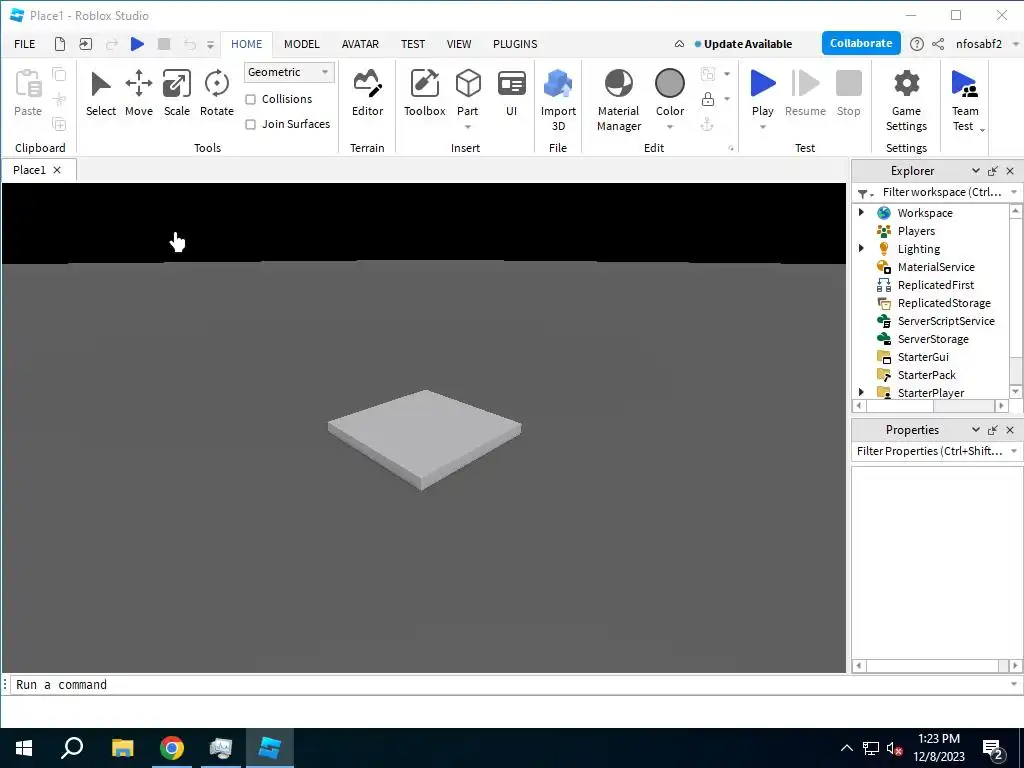Expand the StarterPlayer tree node
Image resolution: width=1024 pixels, height=768 pixels.
[x=861, y=392]
